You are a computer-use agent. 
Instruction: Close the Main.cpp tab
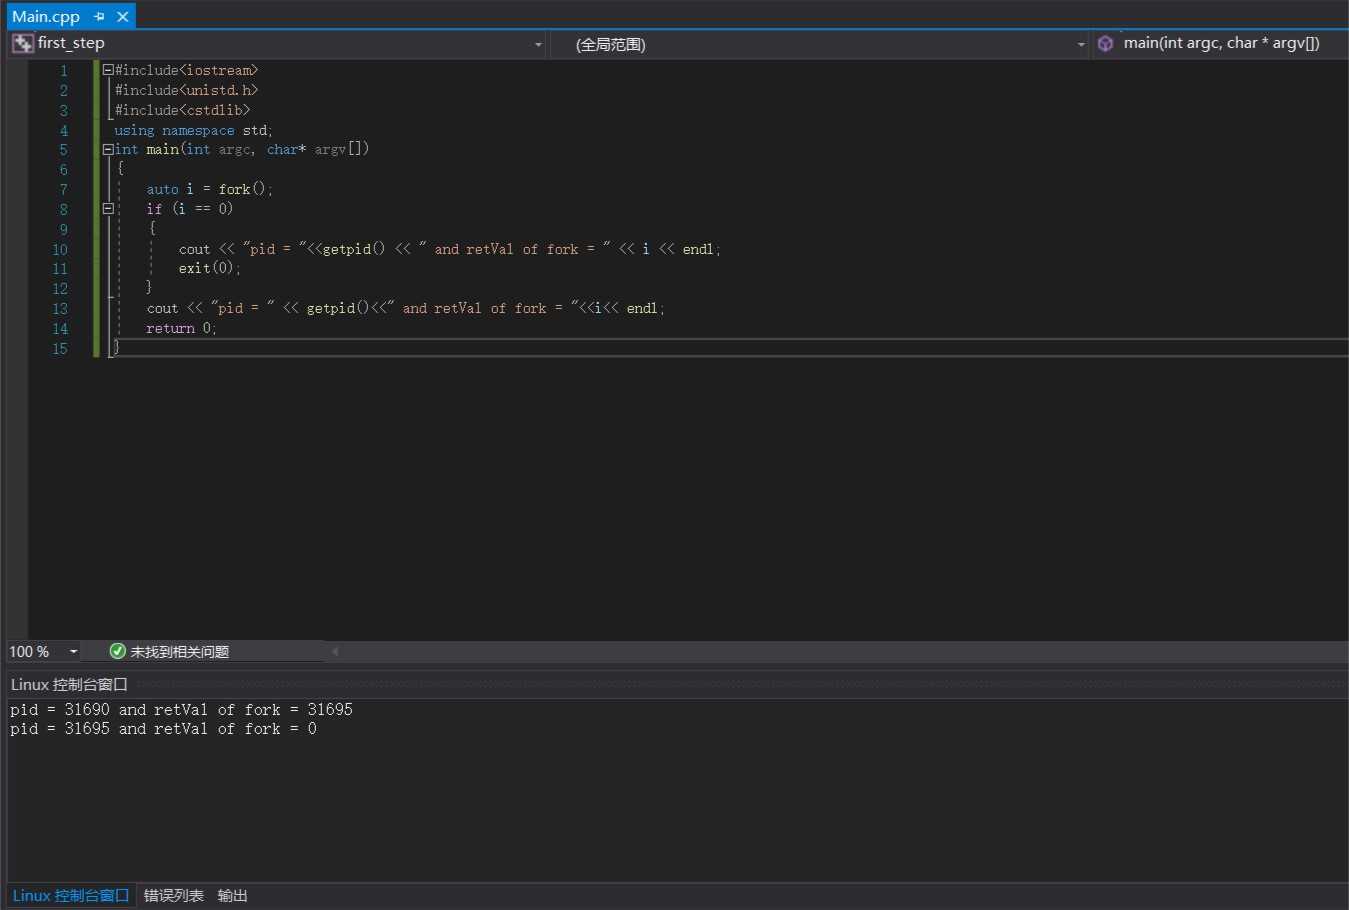pyautogui.click(x=123, y=17)
